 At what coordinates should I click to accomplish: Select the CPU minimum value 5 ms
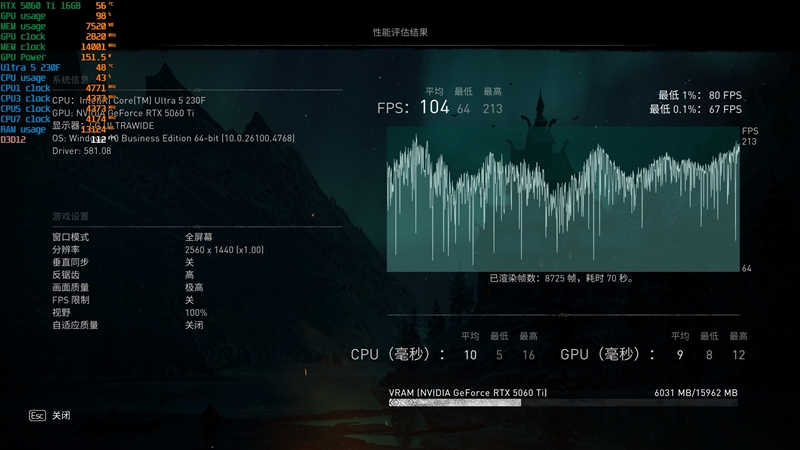click(x=499, y=355)
